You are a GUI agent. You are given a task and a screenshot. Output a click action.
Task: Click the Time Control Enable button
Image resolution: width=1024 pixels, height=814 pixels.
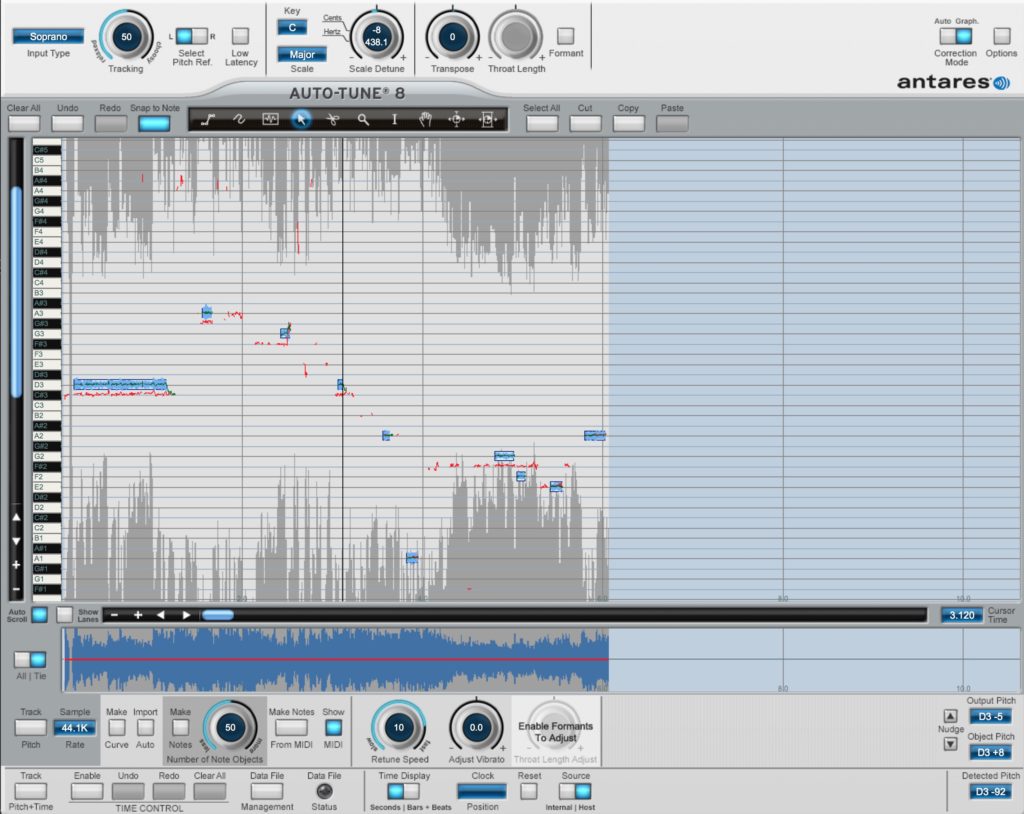coord(87,791)
